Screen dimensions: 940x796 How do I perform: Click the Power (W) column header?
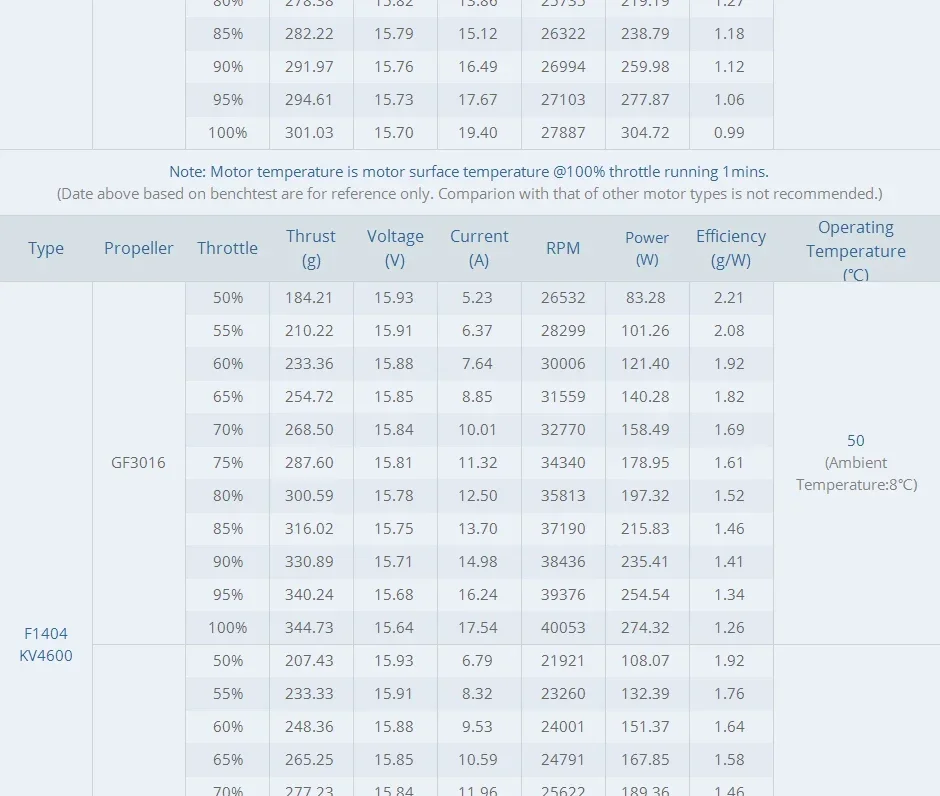pos(647,248)
